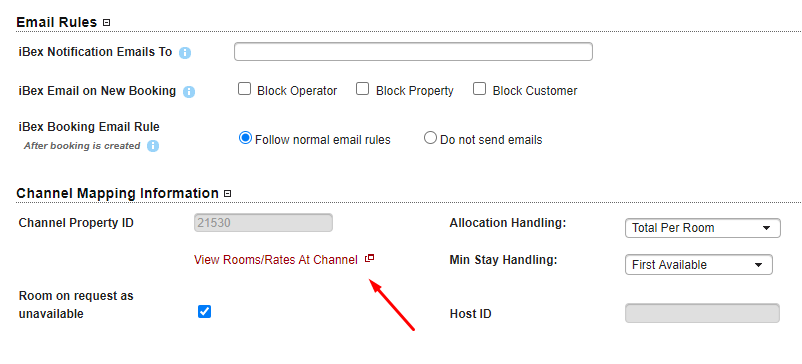Focus the iBex Notification Emails To field
Viewport: 802px width, 364px height.
[413, 52]
